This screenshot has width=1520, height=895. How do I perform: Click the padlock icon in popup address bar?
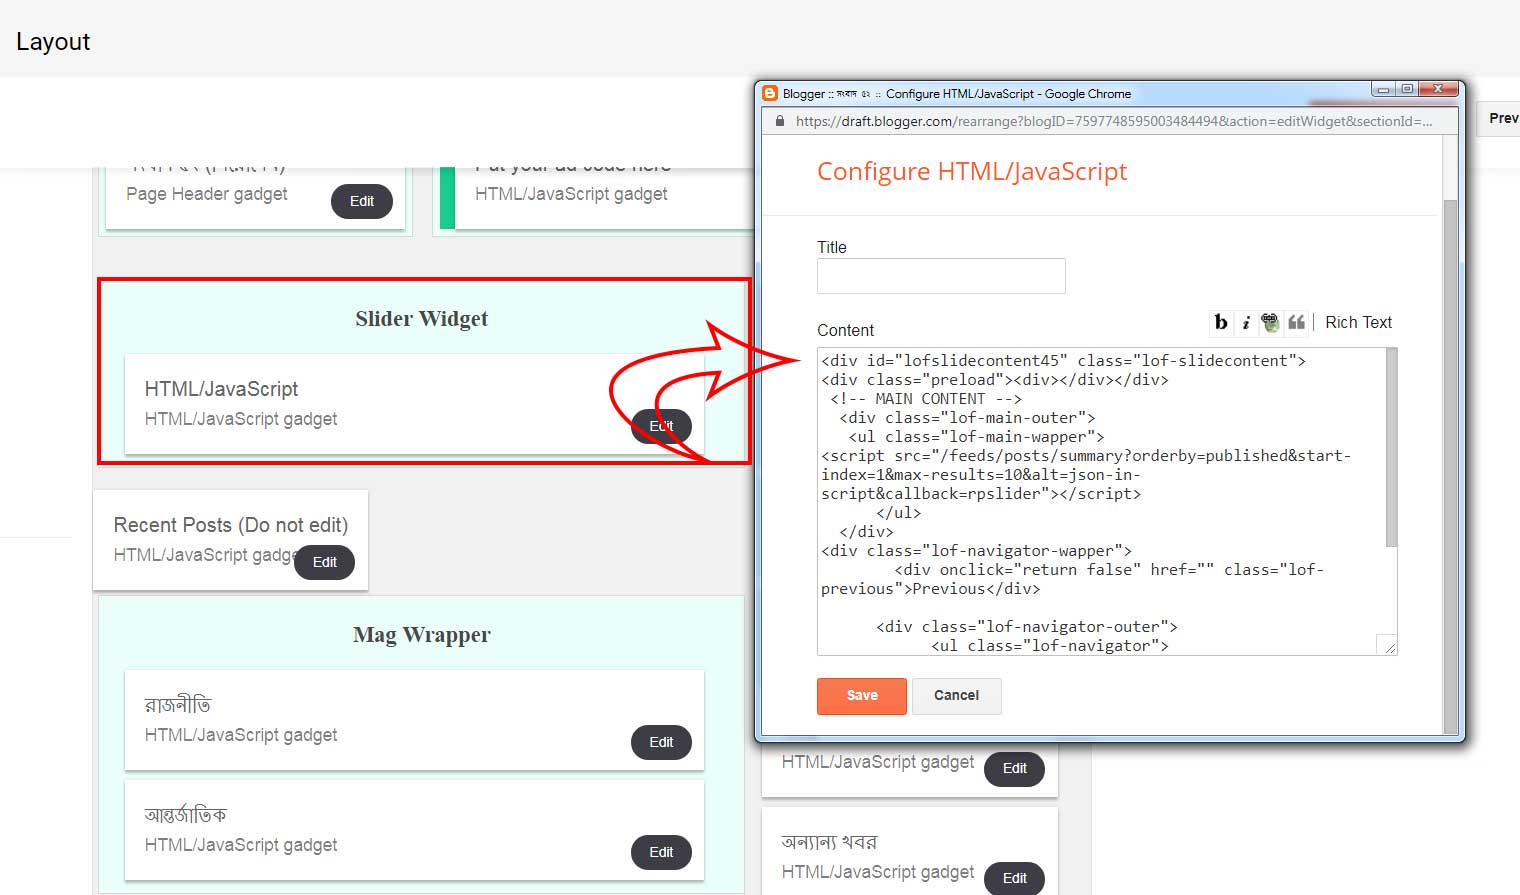pos(780,121)
